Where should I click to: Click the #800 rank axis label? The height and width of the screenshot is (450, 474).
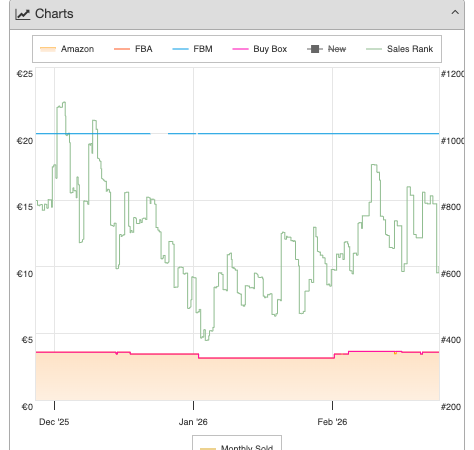coord(451,207)
